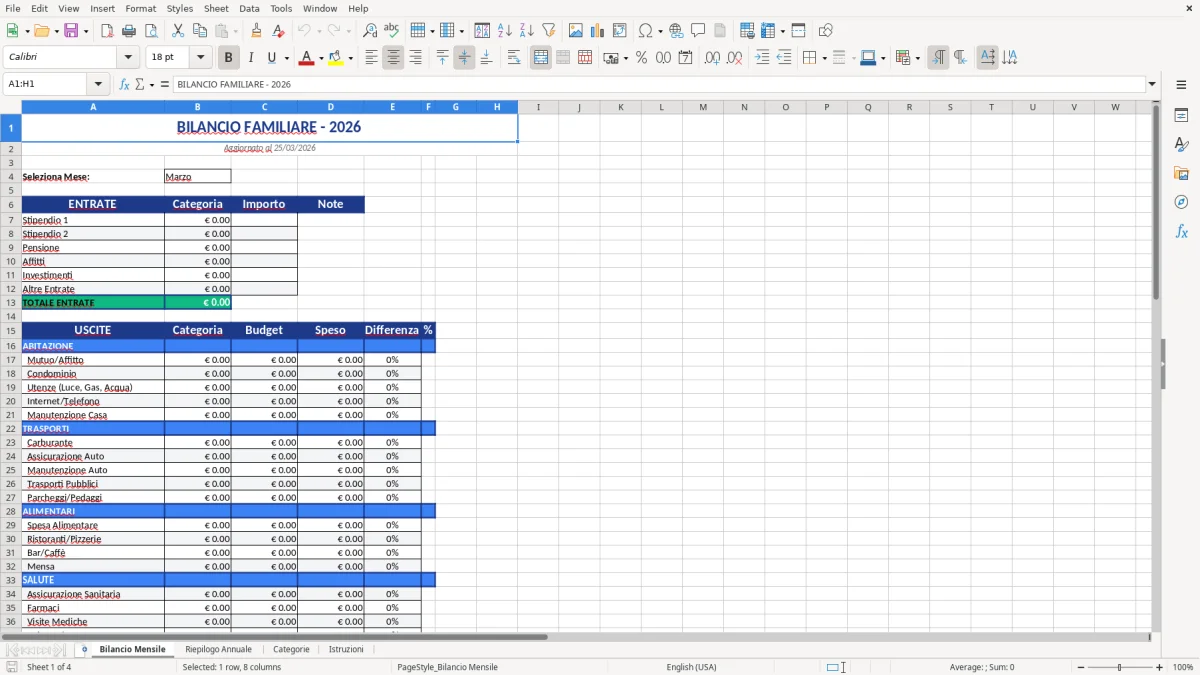Image resolution: width=1200 pixels, height=675 pixels.
Task: Copy selection with toolbar icon
Action: click(200, 31)
